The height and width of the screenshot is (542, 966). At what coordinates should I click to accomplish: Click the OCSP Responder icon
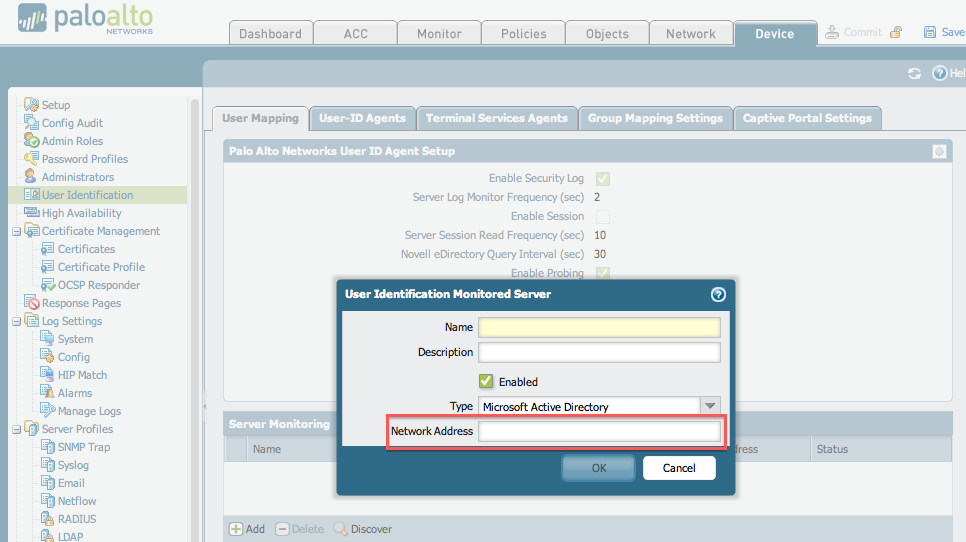pos(48,285)
